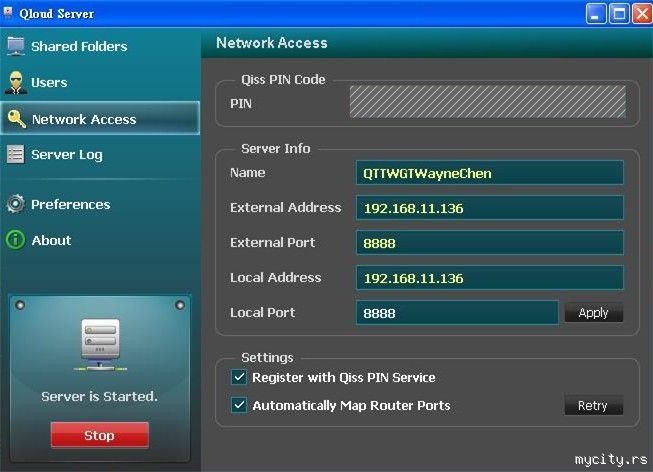Click the Server Log list icon
The width and height of the screenshot is (653, 472).
click(x=15, y=154)
